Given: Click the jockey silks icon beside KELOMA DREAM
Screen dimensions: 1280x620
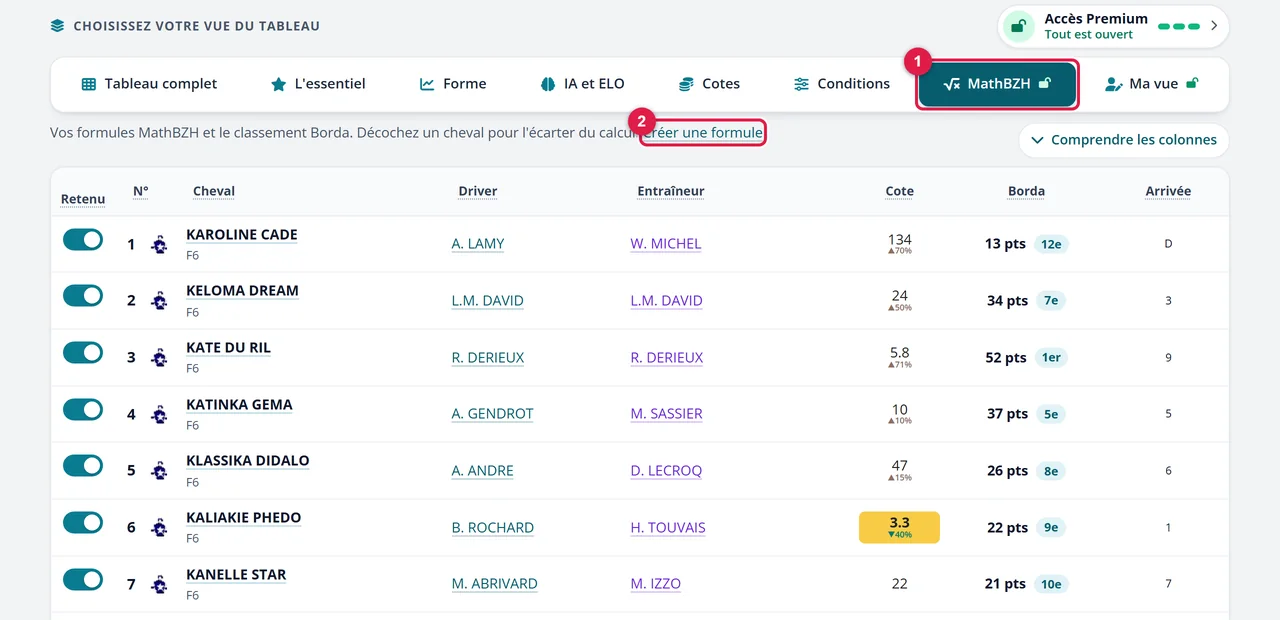Looking at the screenshot, I should coord(159,300).
